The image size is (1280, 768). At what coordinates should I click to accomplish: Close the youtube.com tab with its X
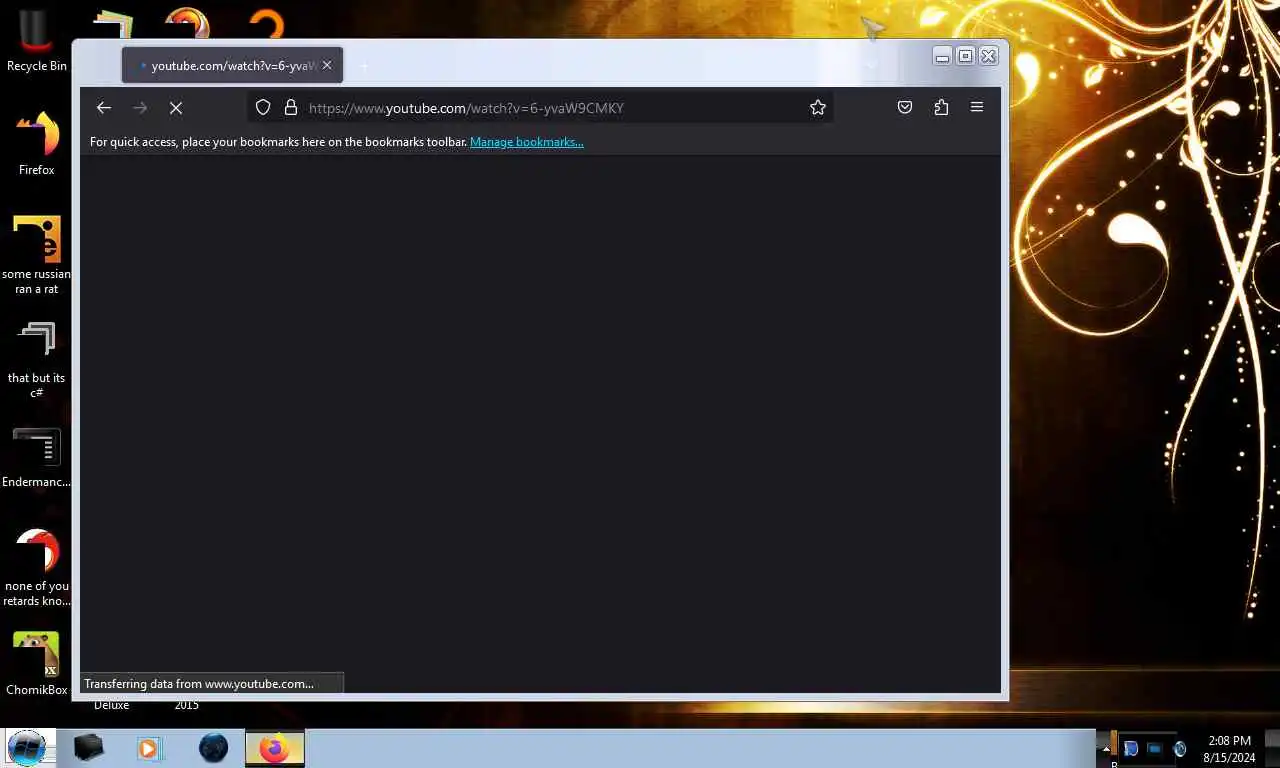click(x=327, y=65)
